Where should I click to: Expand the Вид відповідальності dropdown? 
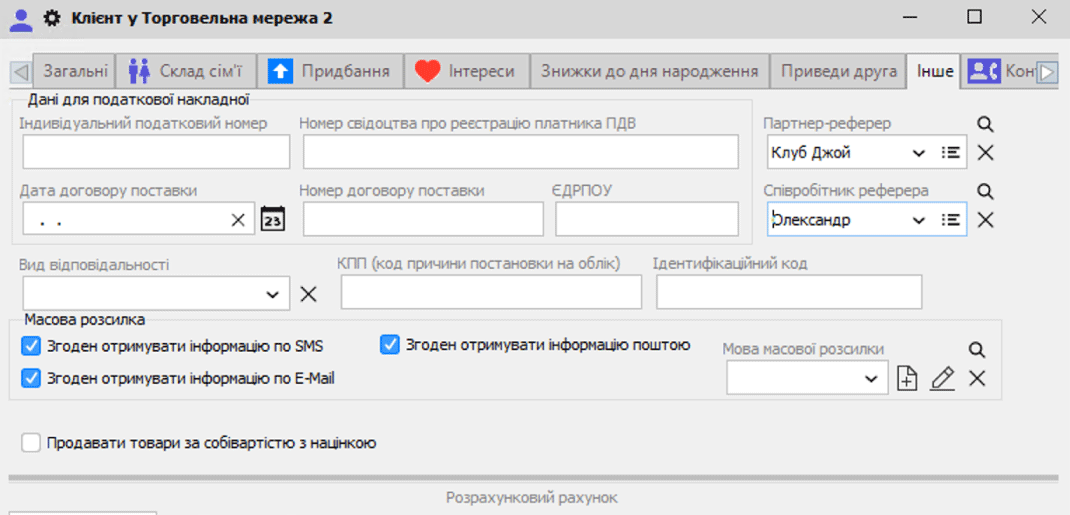click(x=272, y=294)
